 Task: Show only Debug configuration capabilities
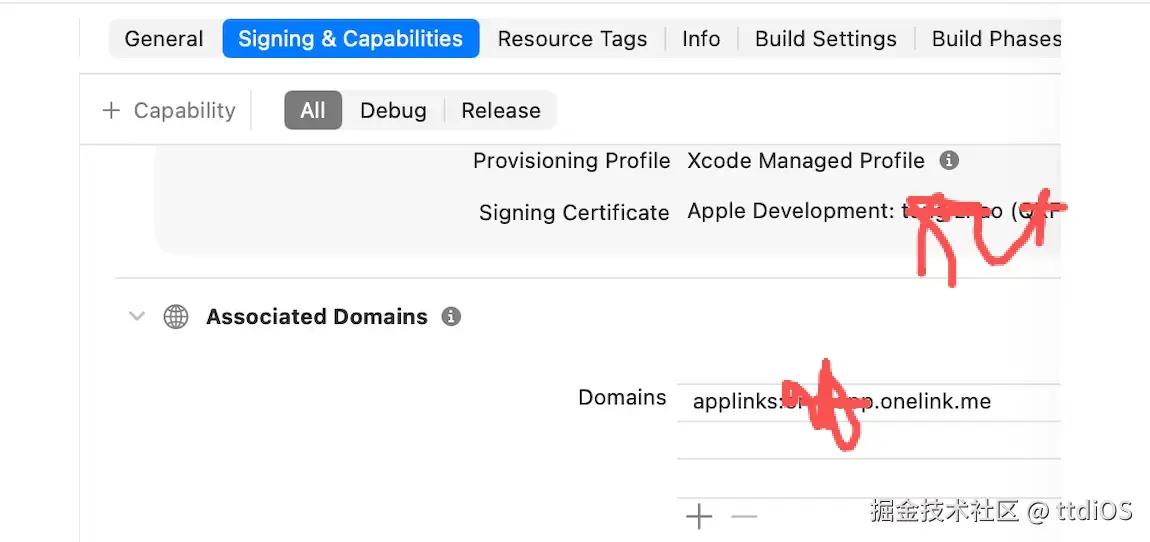point(393,111)
